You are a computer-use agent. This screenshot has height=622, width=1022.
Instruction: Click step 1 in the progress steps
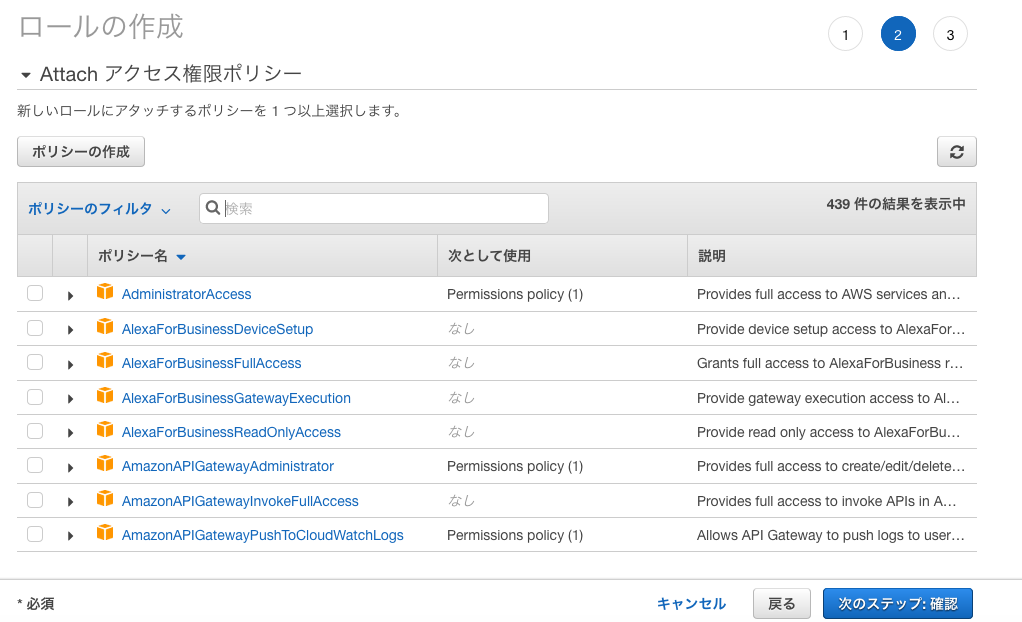845,33
